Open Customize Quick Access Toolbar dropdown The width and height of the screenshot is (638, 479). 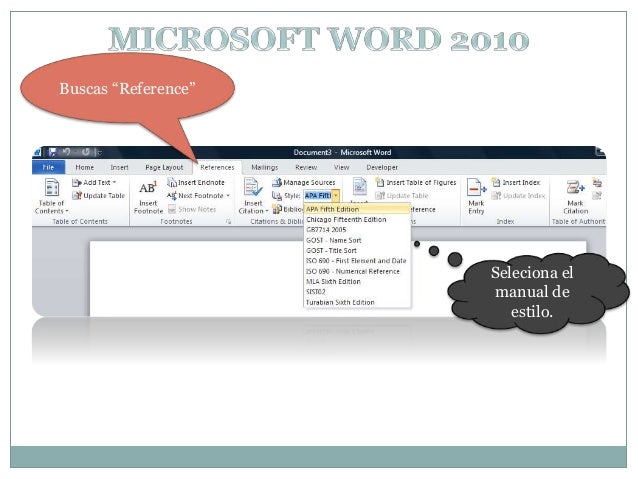tap(99, 153)
